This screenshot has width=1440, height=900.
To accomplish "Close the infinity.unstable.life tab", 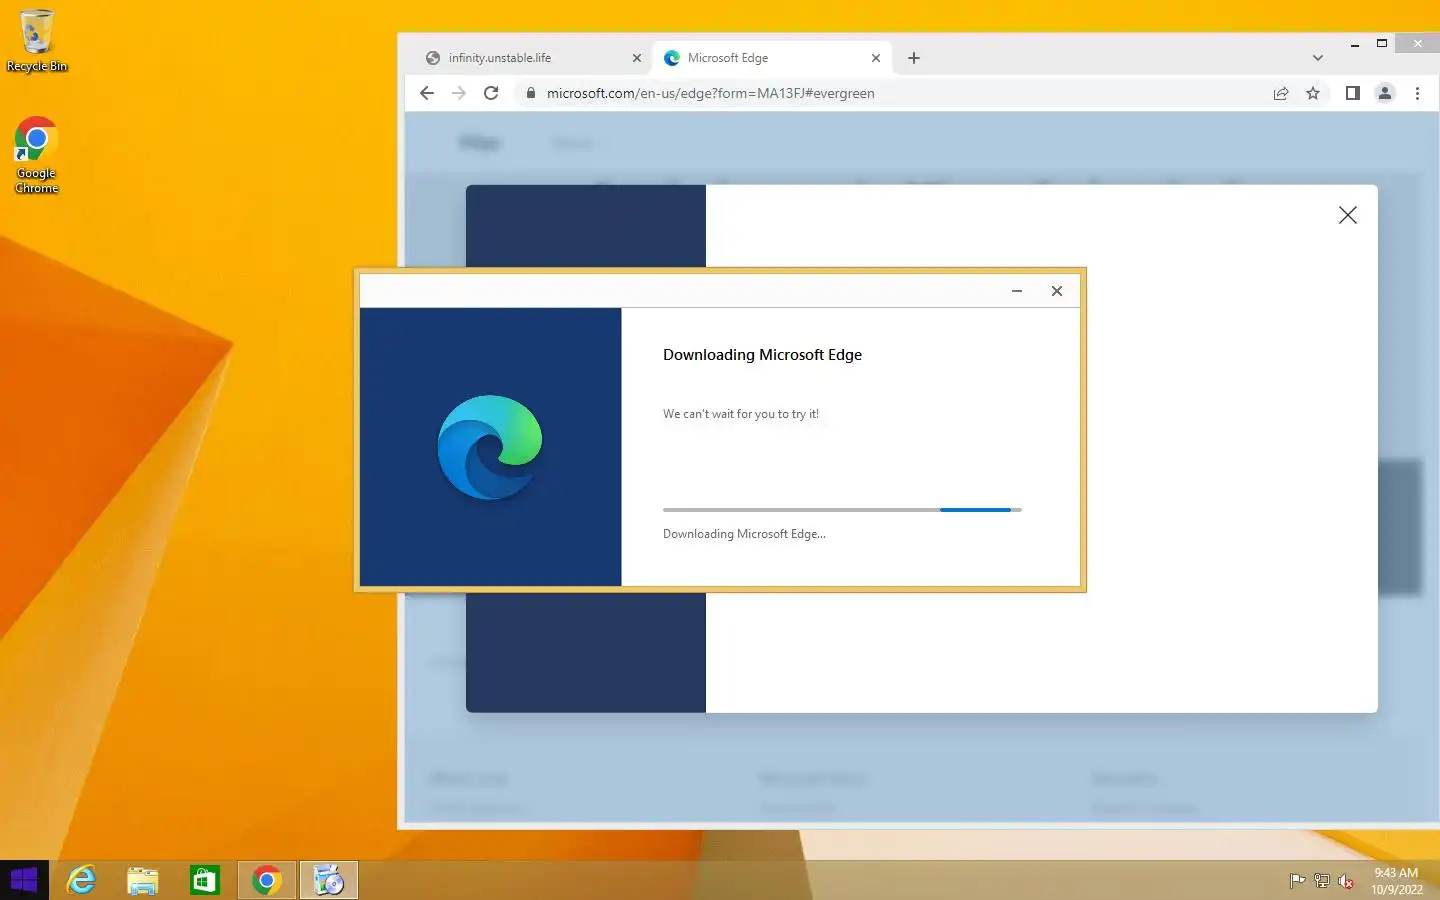I will (x=637, y=58).
